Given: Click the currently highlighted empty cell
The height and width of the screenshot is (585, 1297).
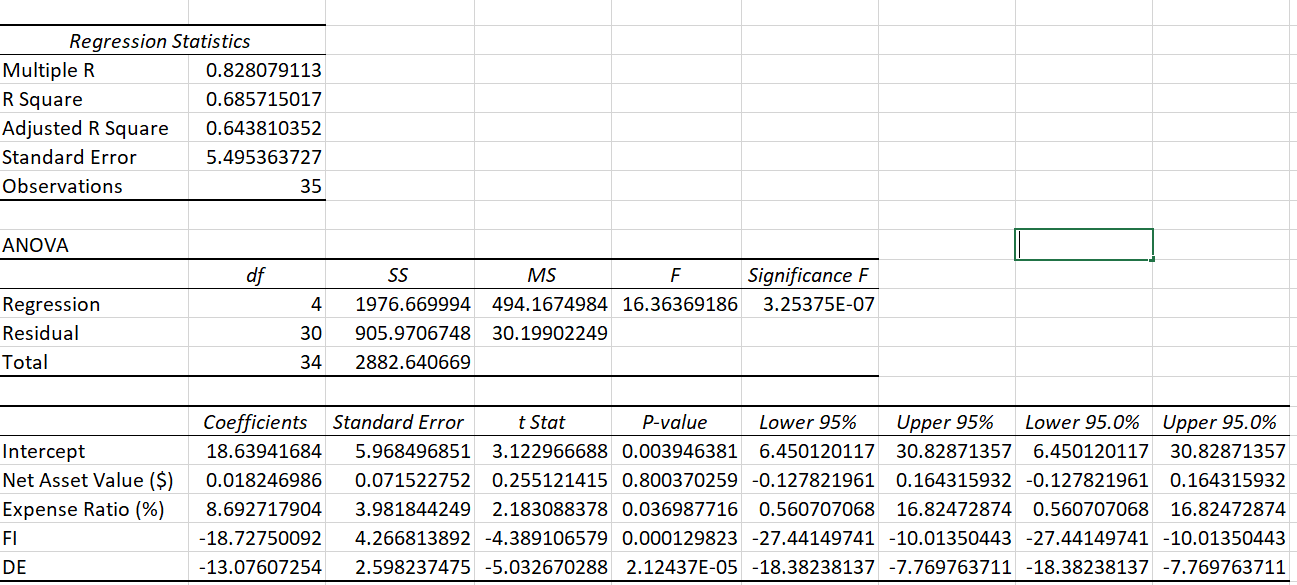Looking at the screenshot, I should pos(1083,243).
